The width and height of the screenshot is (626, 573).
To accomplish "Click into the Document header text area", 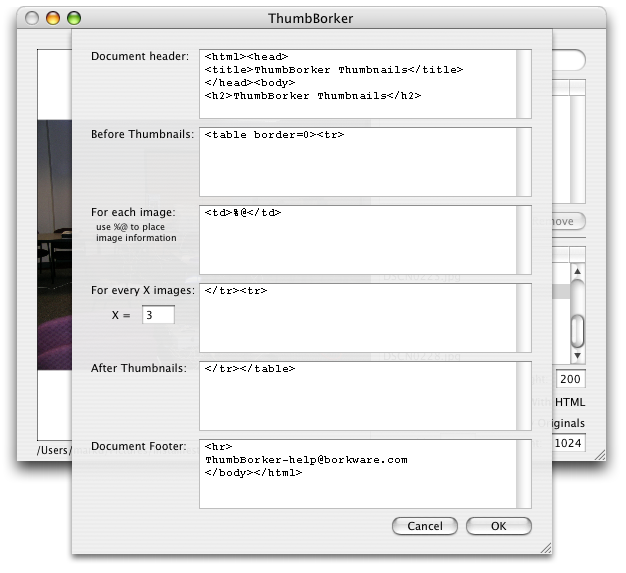I will (x=358, y=84).
